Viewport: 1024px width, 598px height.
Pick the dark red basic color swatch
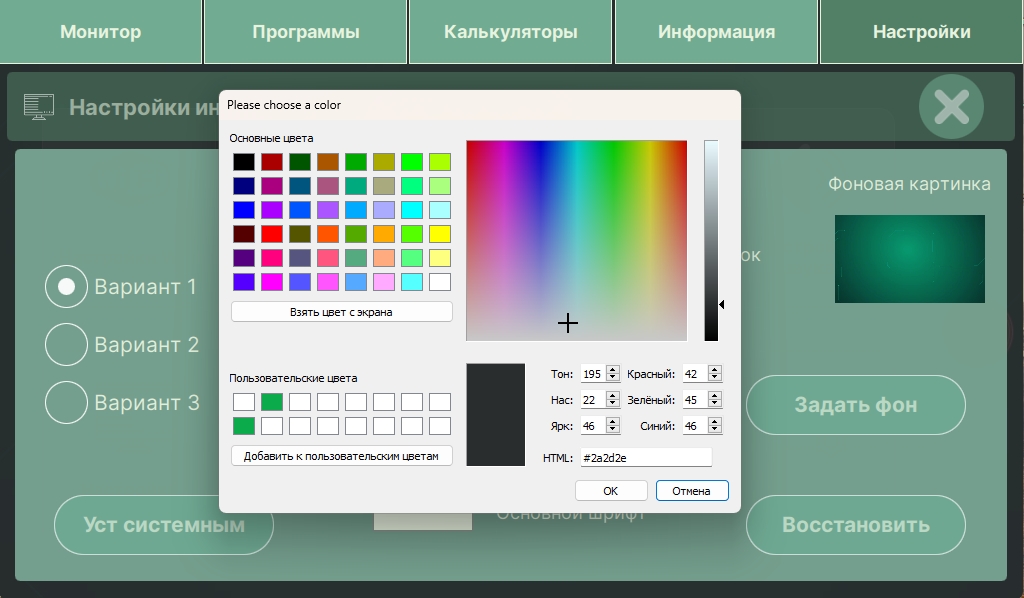272,161
